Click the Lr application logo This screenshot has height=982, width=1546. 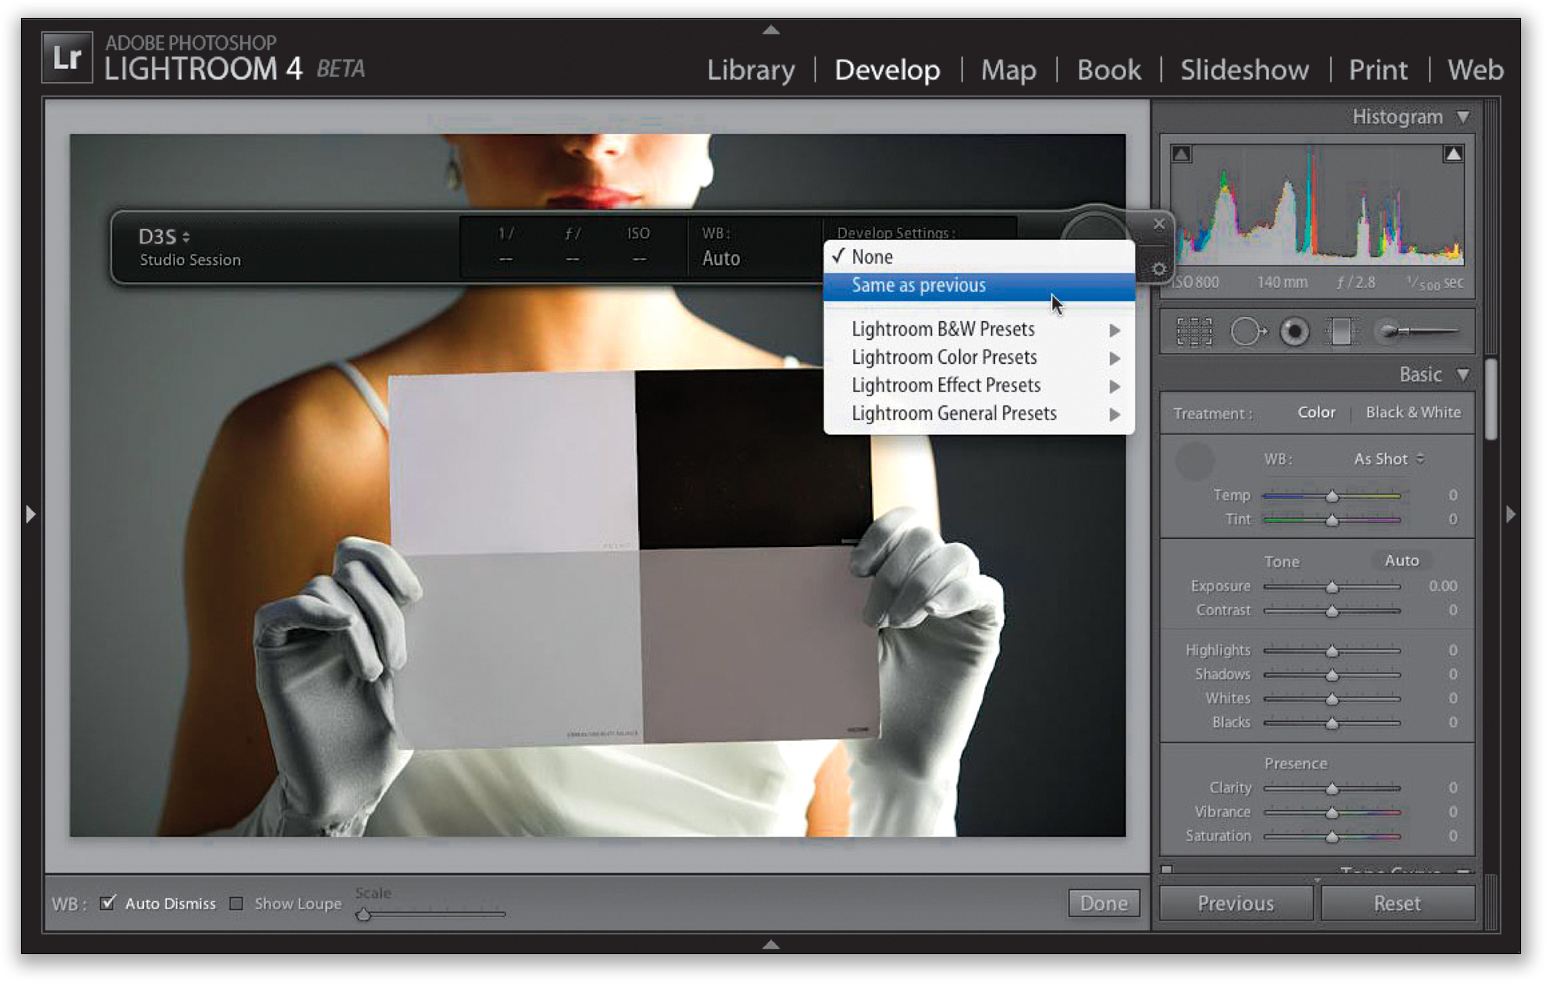click(67, 57)
